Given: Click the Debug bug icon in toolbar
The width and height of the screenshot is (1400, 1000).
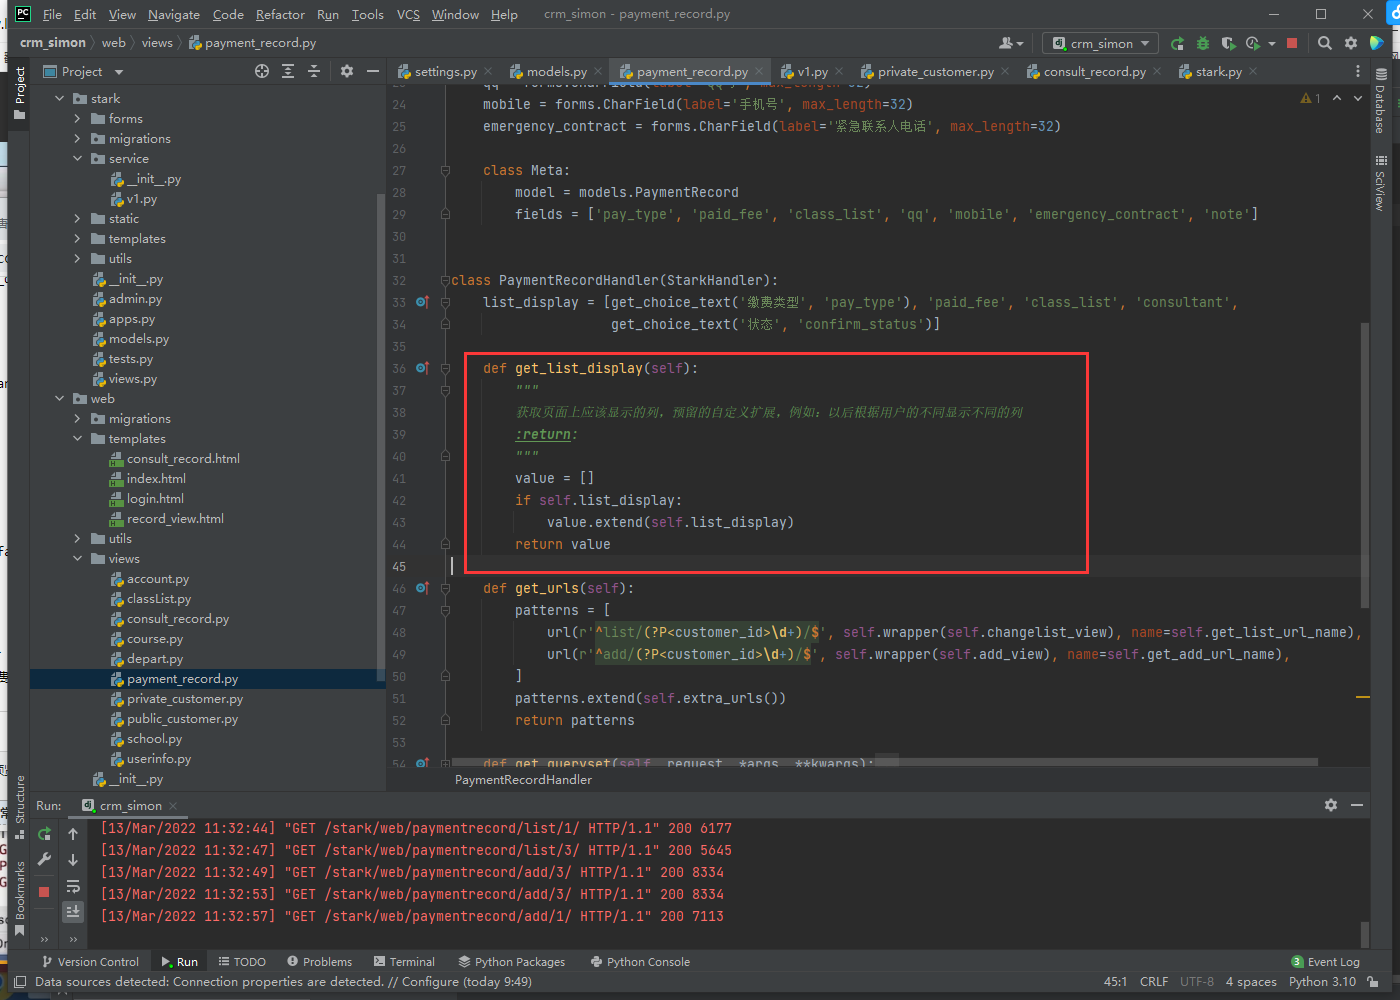Looking at the screenshot, I should 1203,43.
